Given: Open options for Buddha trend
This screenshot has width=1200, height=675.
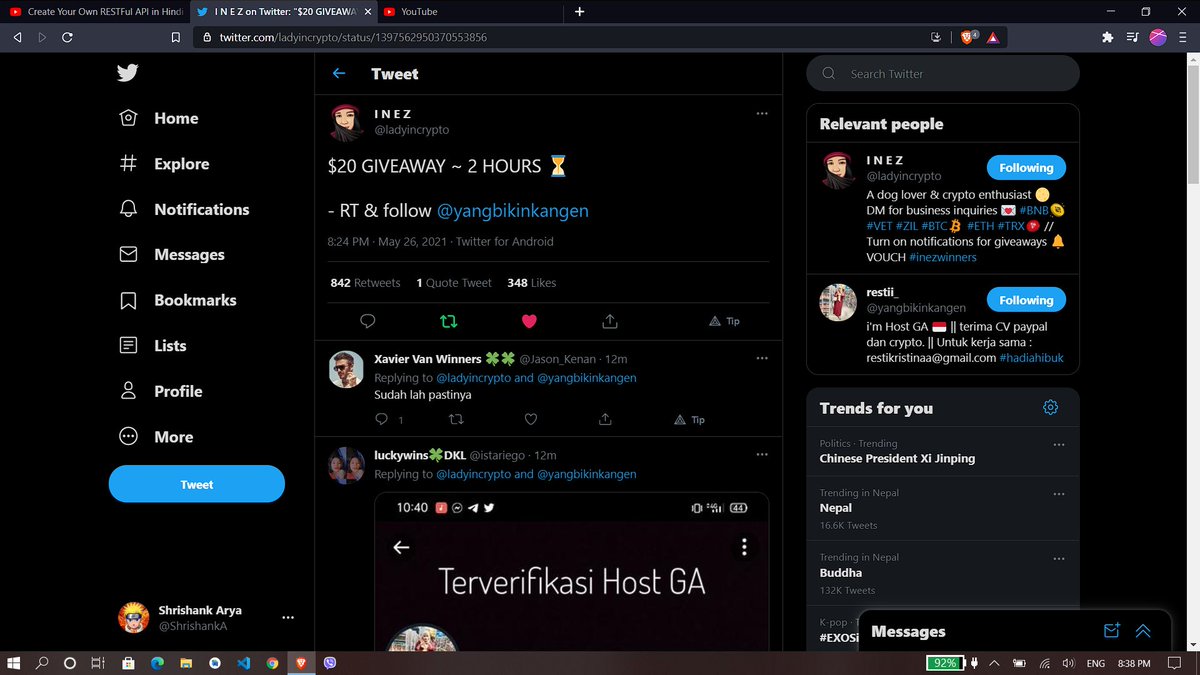Looking at the screenshot, I should click(x=1059, y=558).
